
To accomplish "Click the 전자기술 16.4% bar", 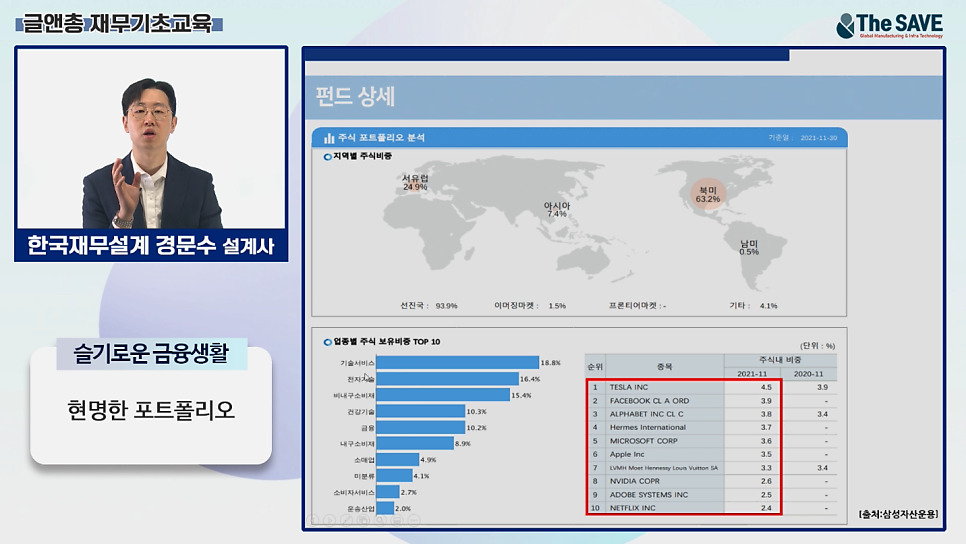I will (x=447, y=379).
